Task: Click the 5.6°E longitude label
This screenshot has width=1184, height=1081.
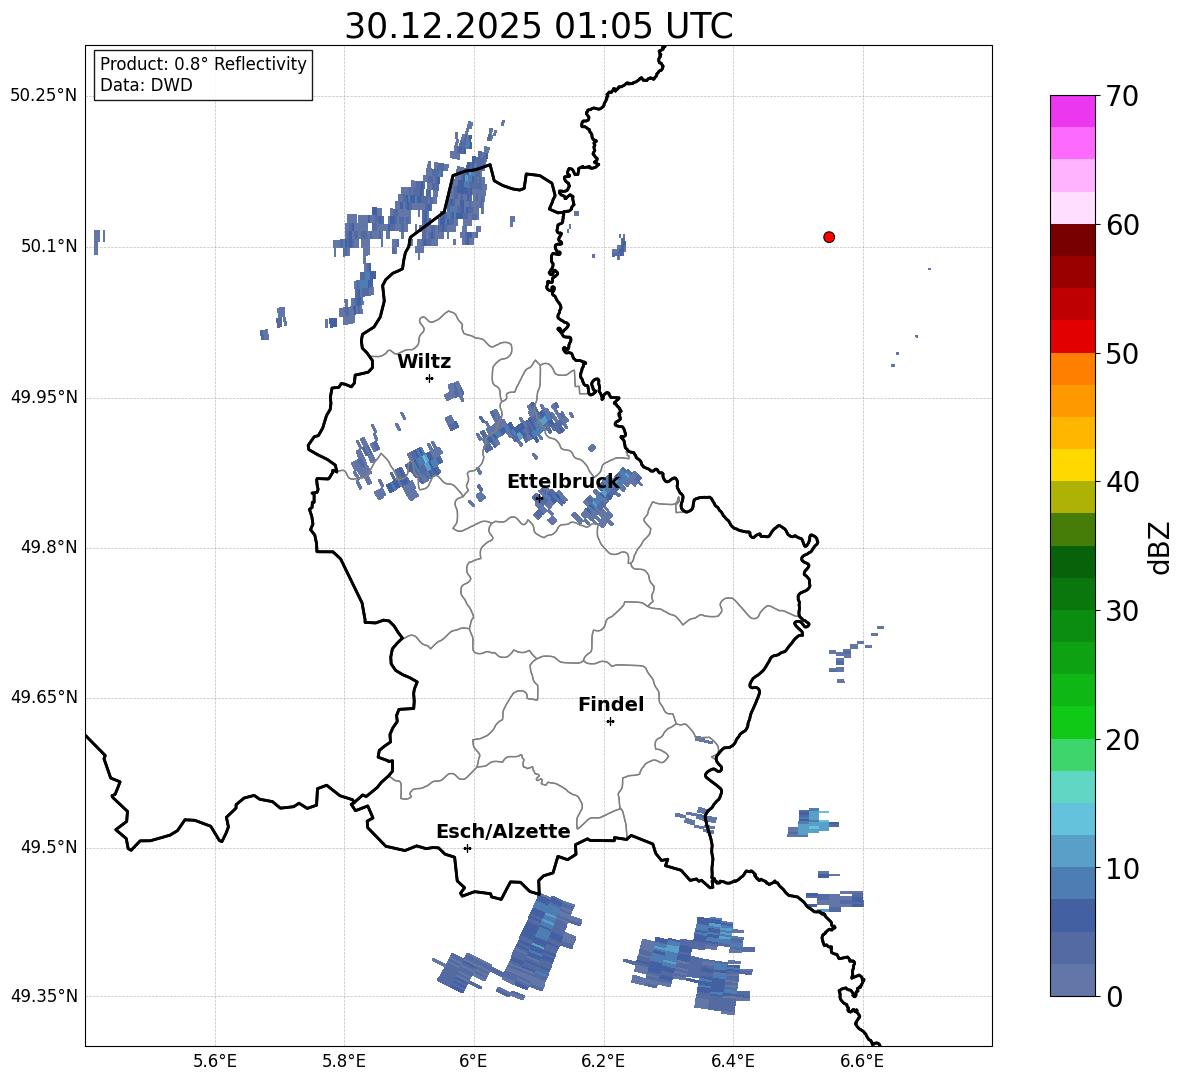Action: click(x=215, y=1061)
